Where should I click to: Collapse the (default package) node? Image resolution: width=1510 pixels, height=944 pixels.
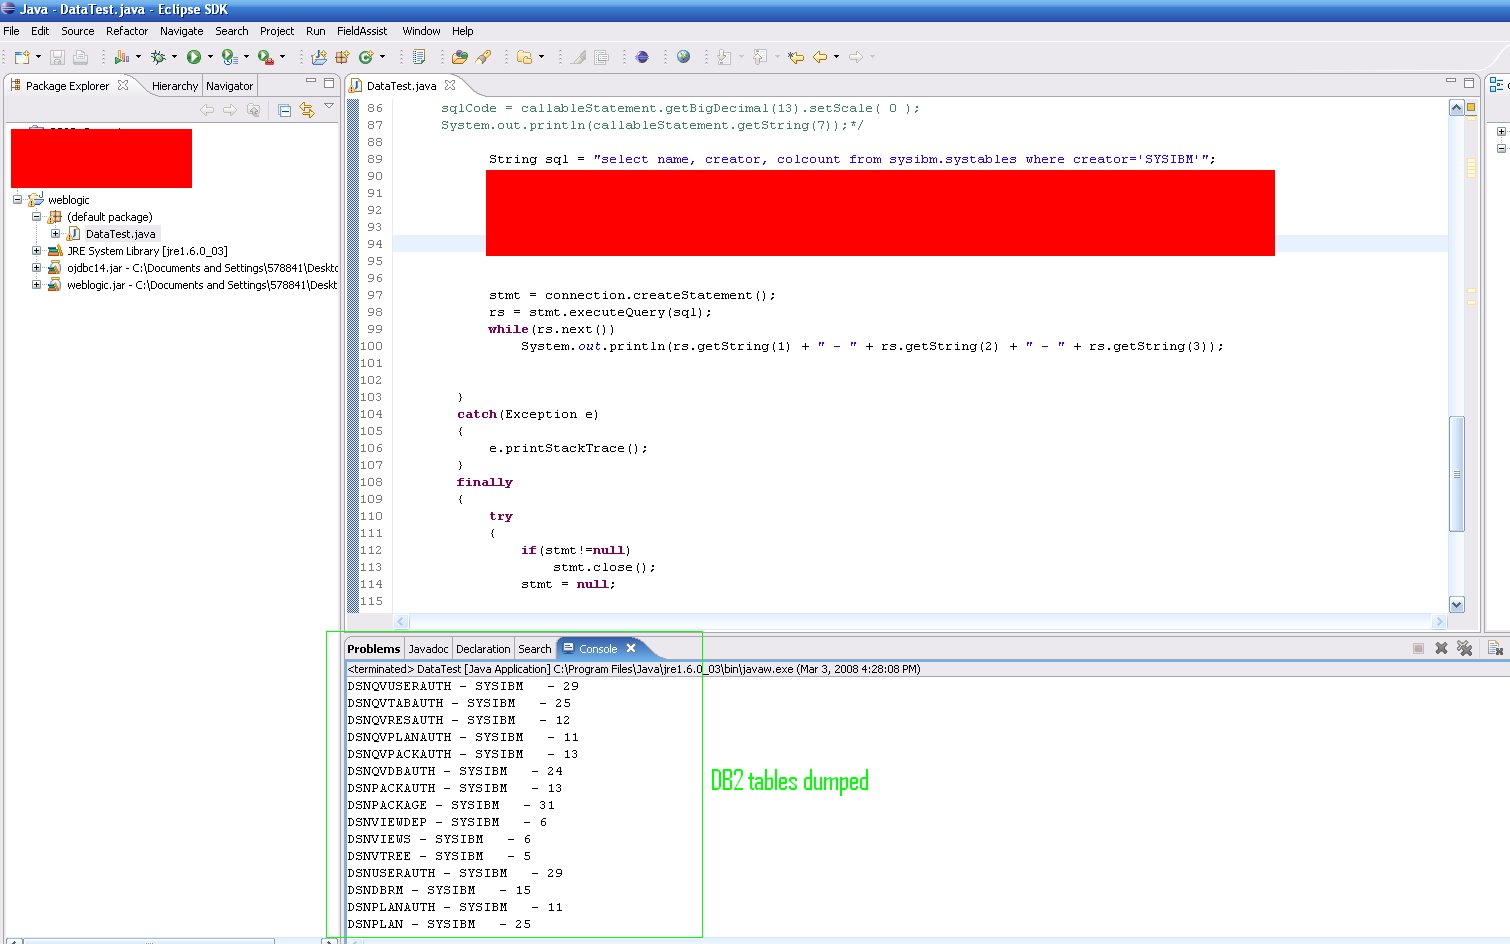pos(36,216)
